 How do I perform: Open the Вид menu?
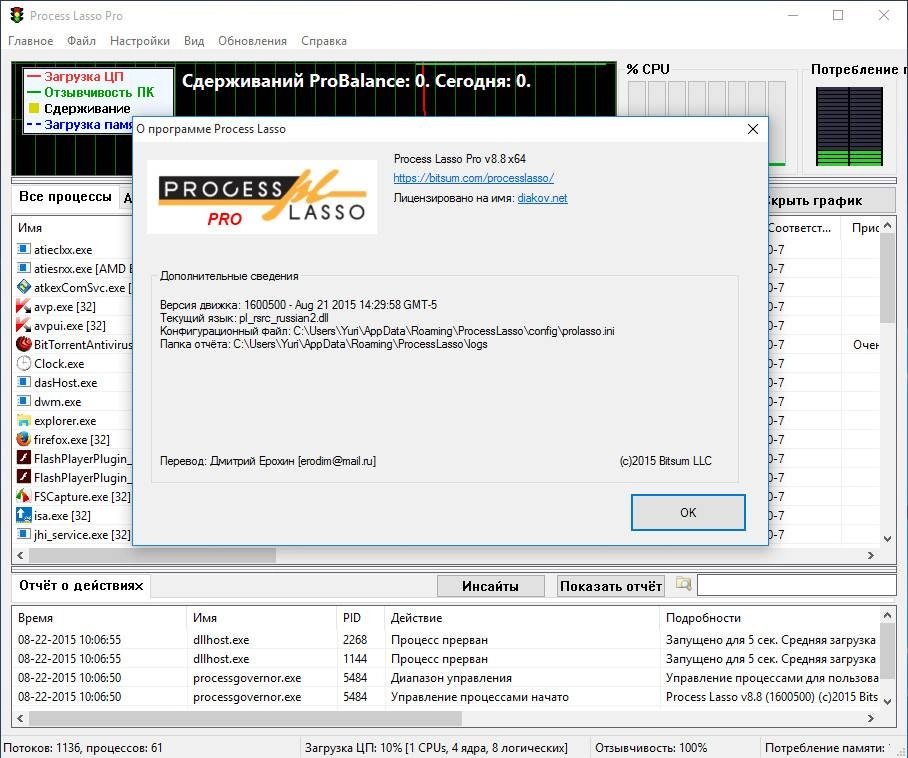[194, 41]
